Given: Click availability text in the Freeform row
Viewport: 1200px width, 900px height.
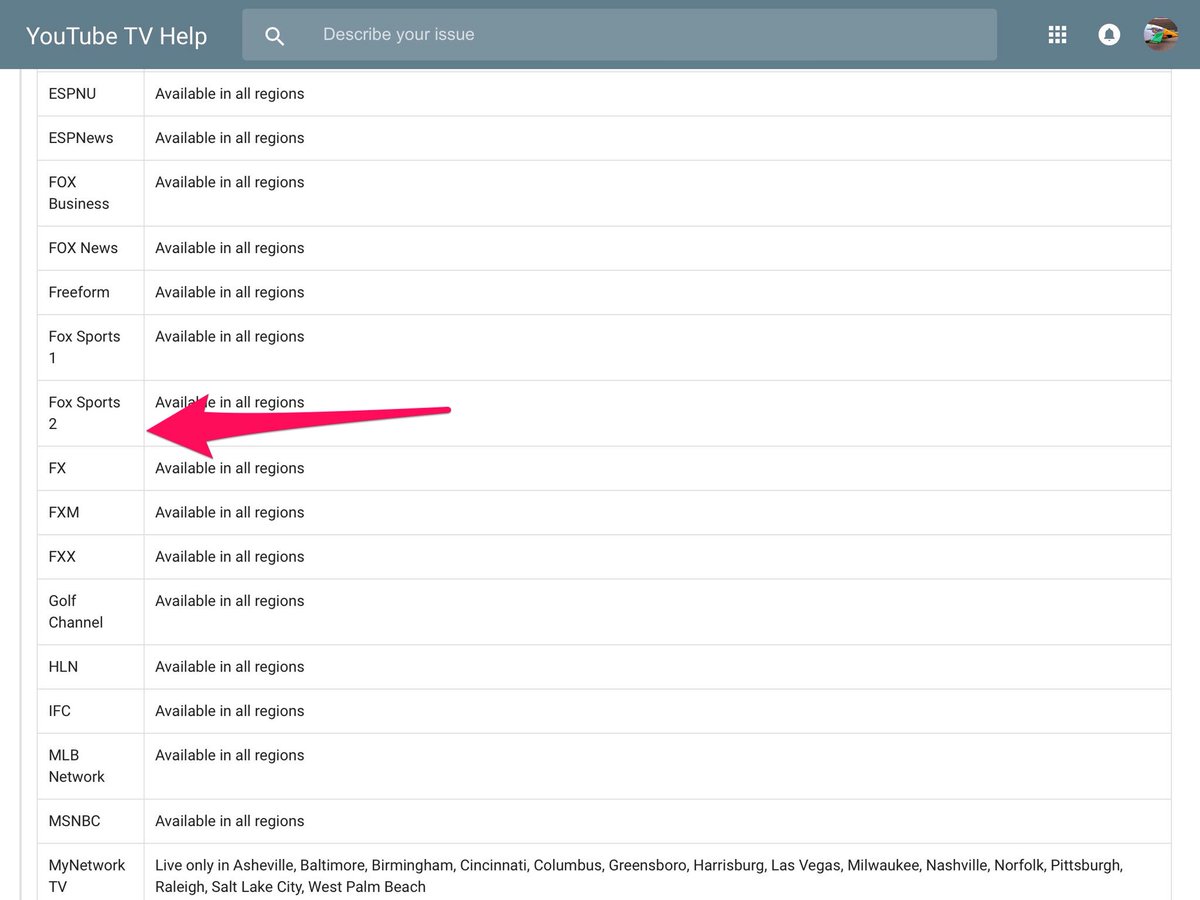Looking at the screenshot, I should click(230, 292).
